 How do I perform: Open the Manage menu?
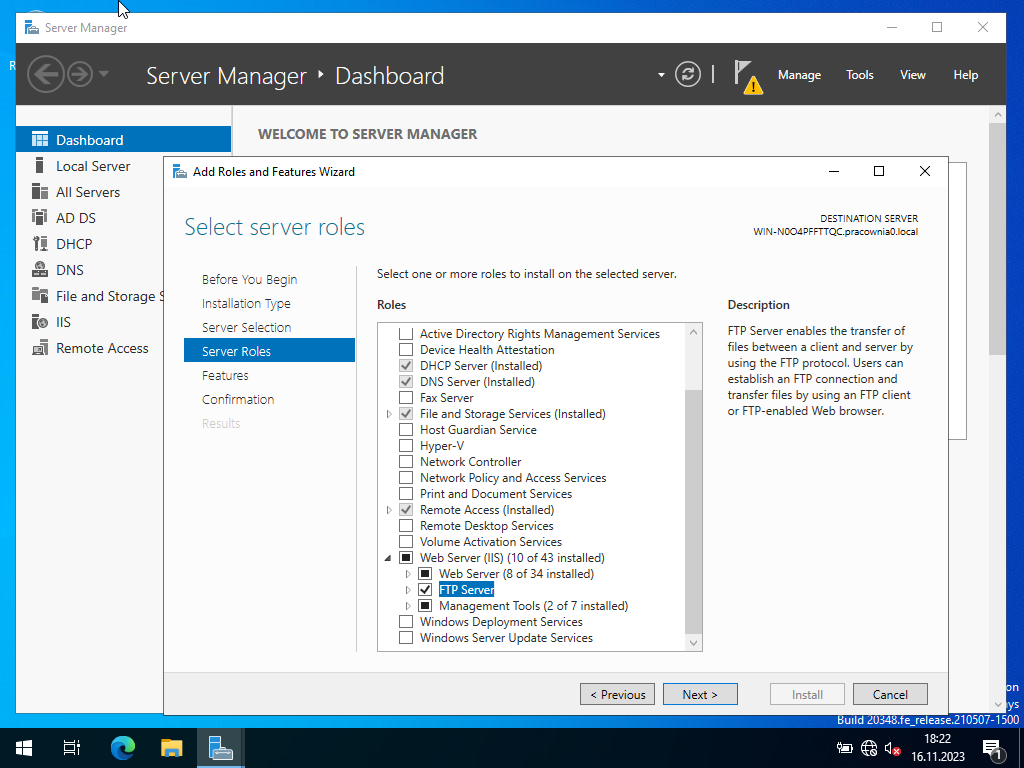click(x=799, y=75)
